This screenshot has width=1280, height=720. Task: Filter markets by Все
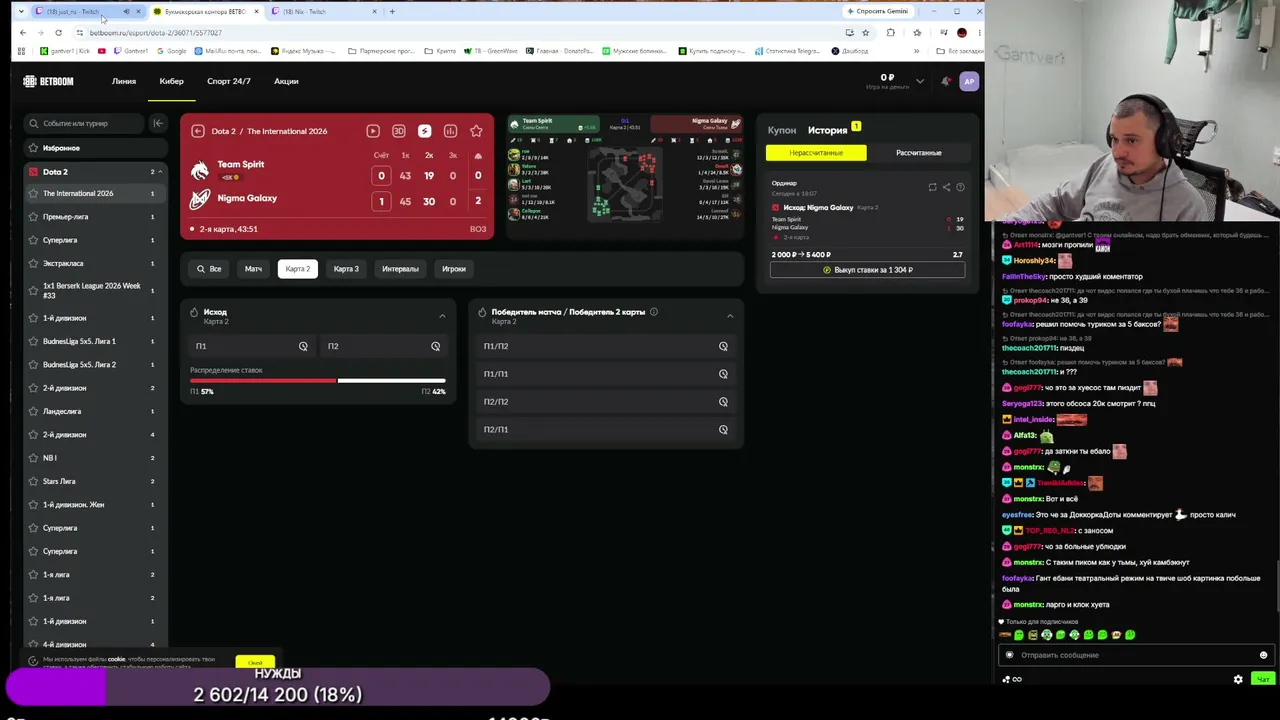pyautogui.click(x=209, y=269)
